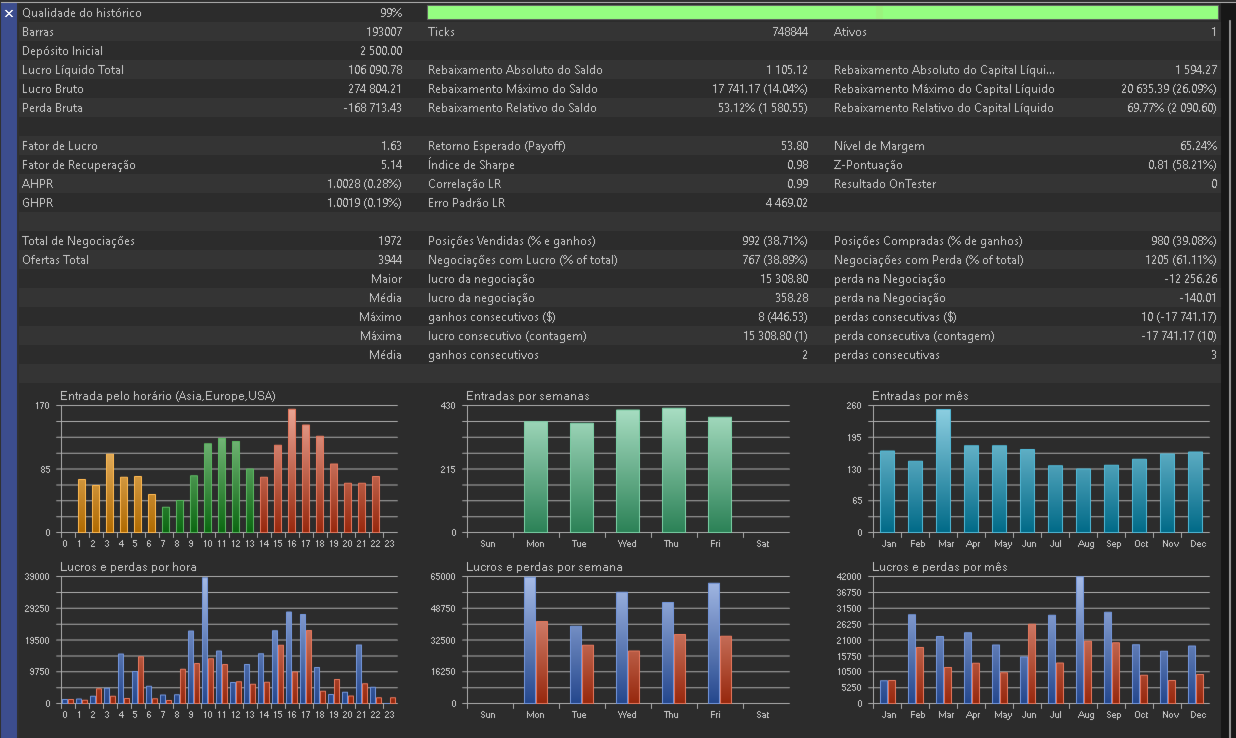This screenshot has width=1236, height=738.
Task: Click the red Mon loss bar in weekly chart
Action: pyautogui.click(x=542, y=662)
